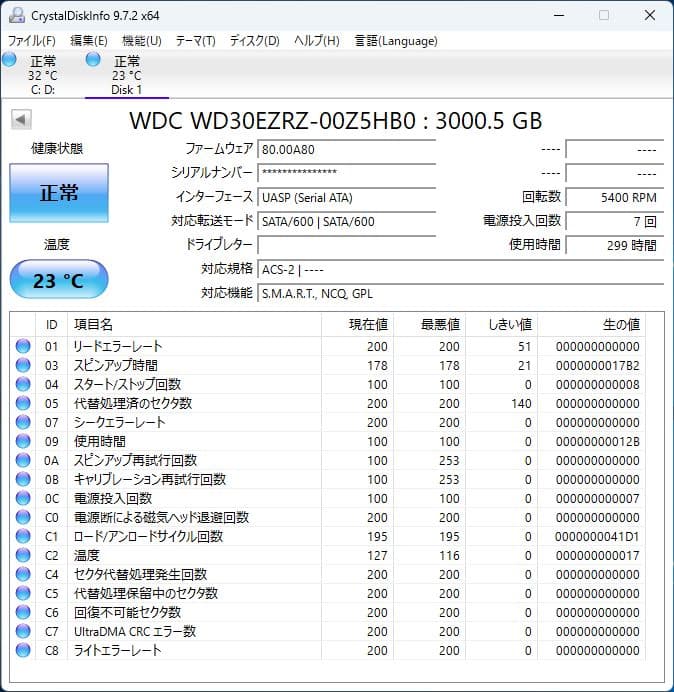Click status orb for 05 代替処理済のセクタ数 row

[23, 403]
